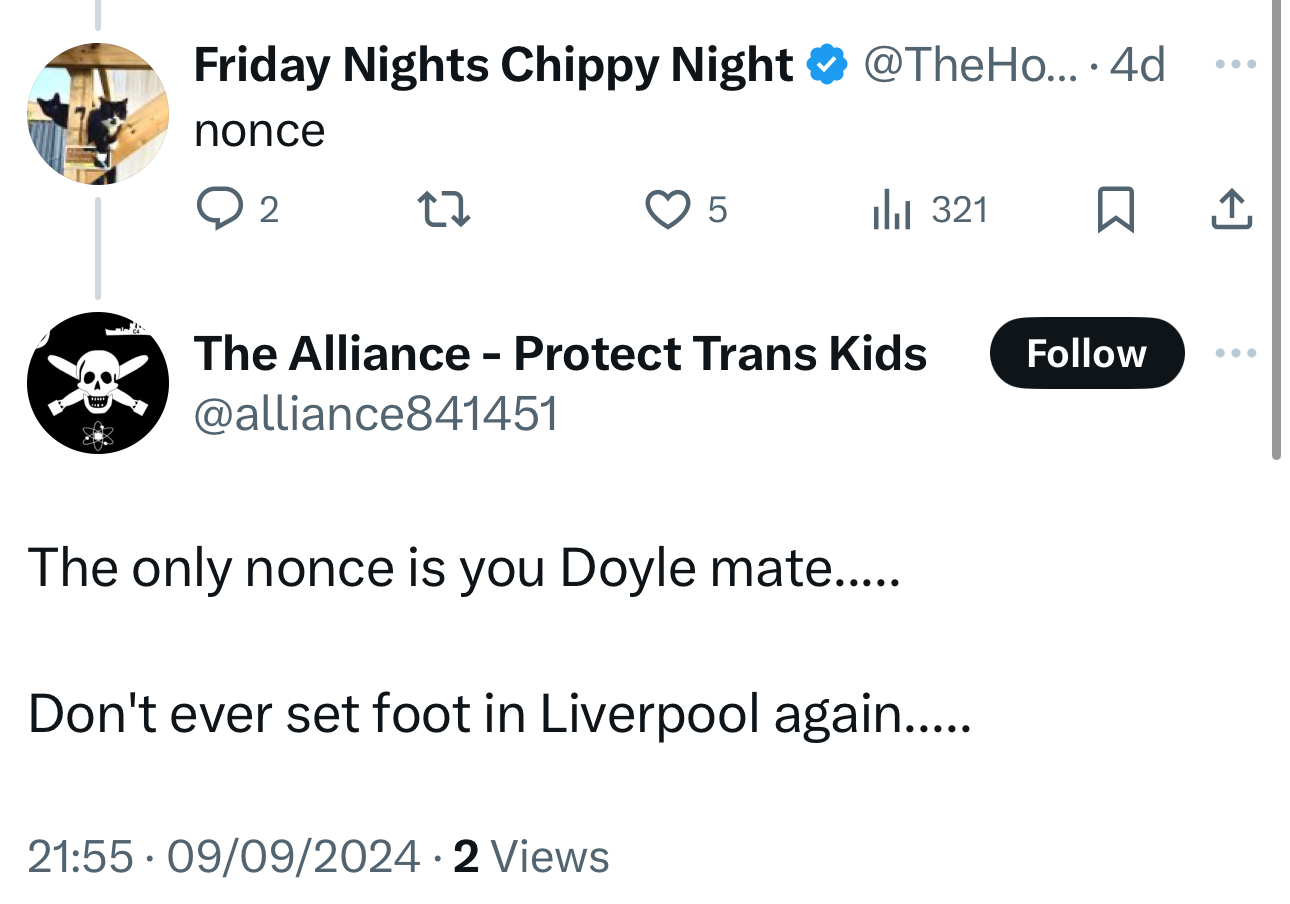Tap the share upload icon
Viewport: 1290px width, 904px height.
[x=1231, y=210]
